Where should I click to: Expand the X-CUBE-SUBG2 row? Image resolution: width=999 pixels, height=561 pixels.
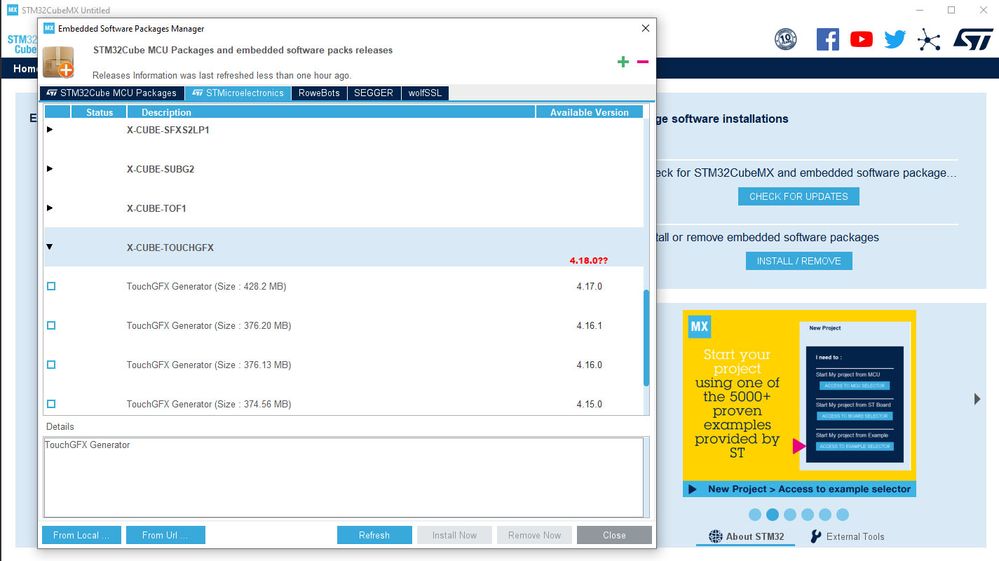pos(50,169)
